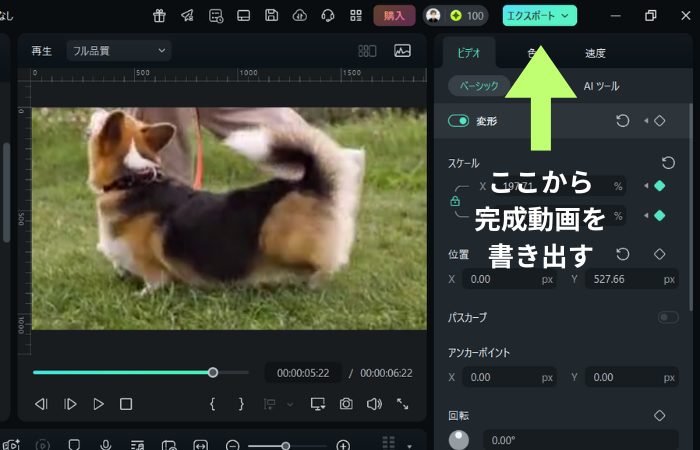
Task: Set mark in with left brace icon
Action: pyautogui.click(x=212, y=404)
